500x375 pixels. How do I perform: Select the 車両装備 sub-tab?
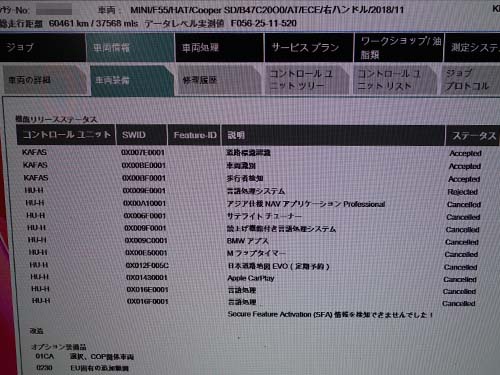(132, 80)
